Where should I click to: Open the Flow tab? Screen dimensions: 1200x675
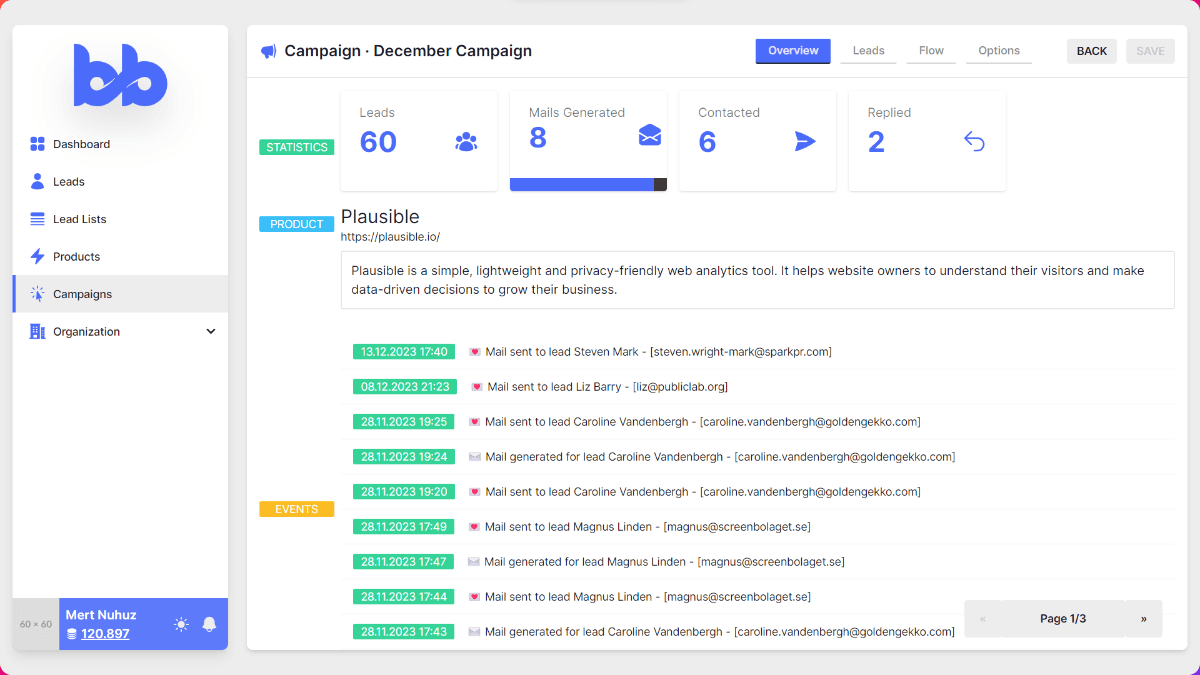click(x=931, y=51)
